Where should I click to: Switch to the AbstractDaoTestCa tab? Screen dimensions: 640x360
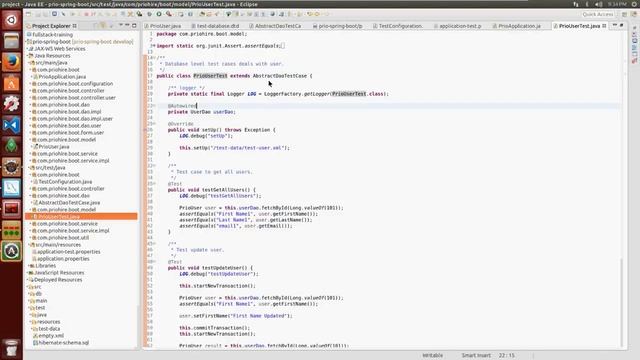275,26
